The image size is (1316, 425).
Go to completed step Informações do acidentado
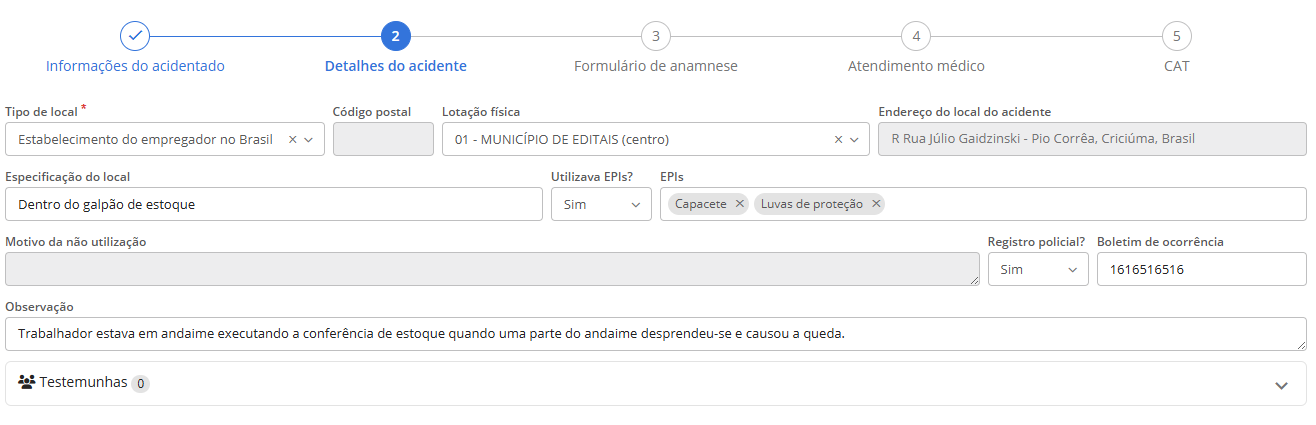[x=135, y=36]
